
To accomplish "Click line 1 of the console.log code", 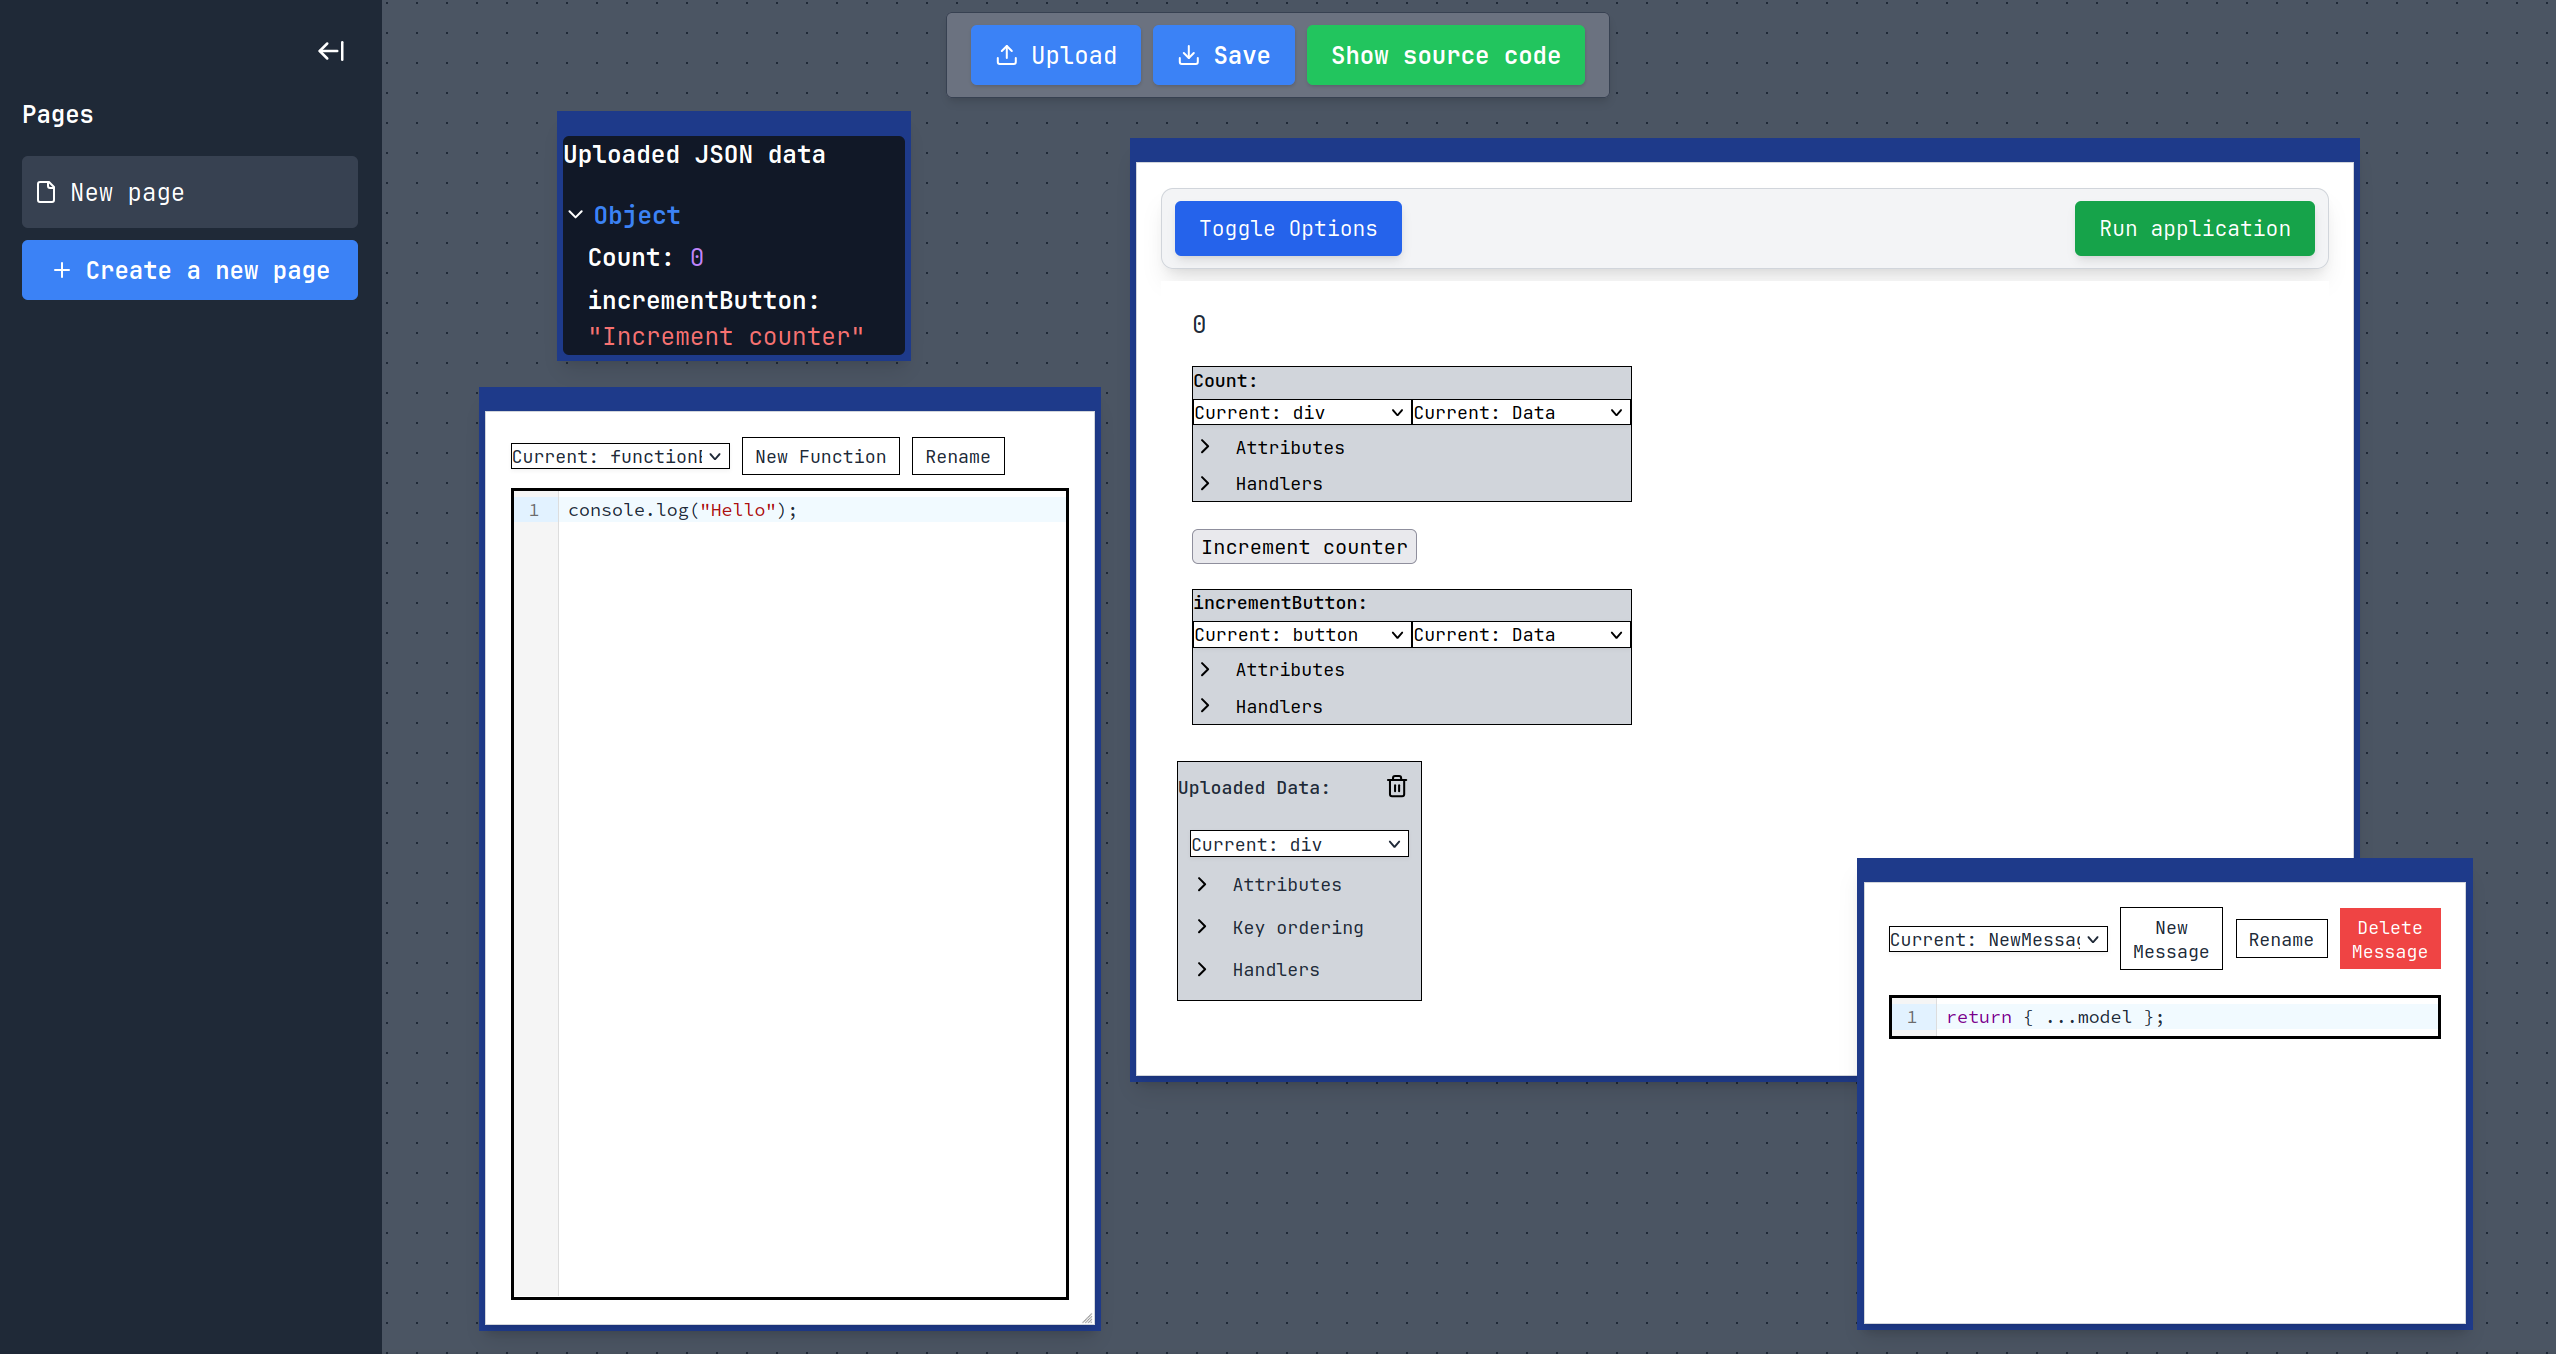I will click(683, 509).
